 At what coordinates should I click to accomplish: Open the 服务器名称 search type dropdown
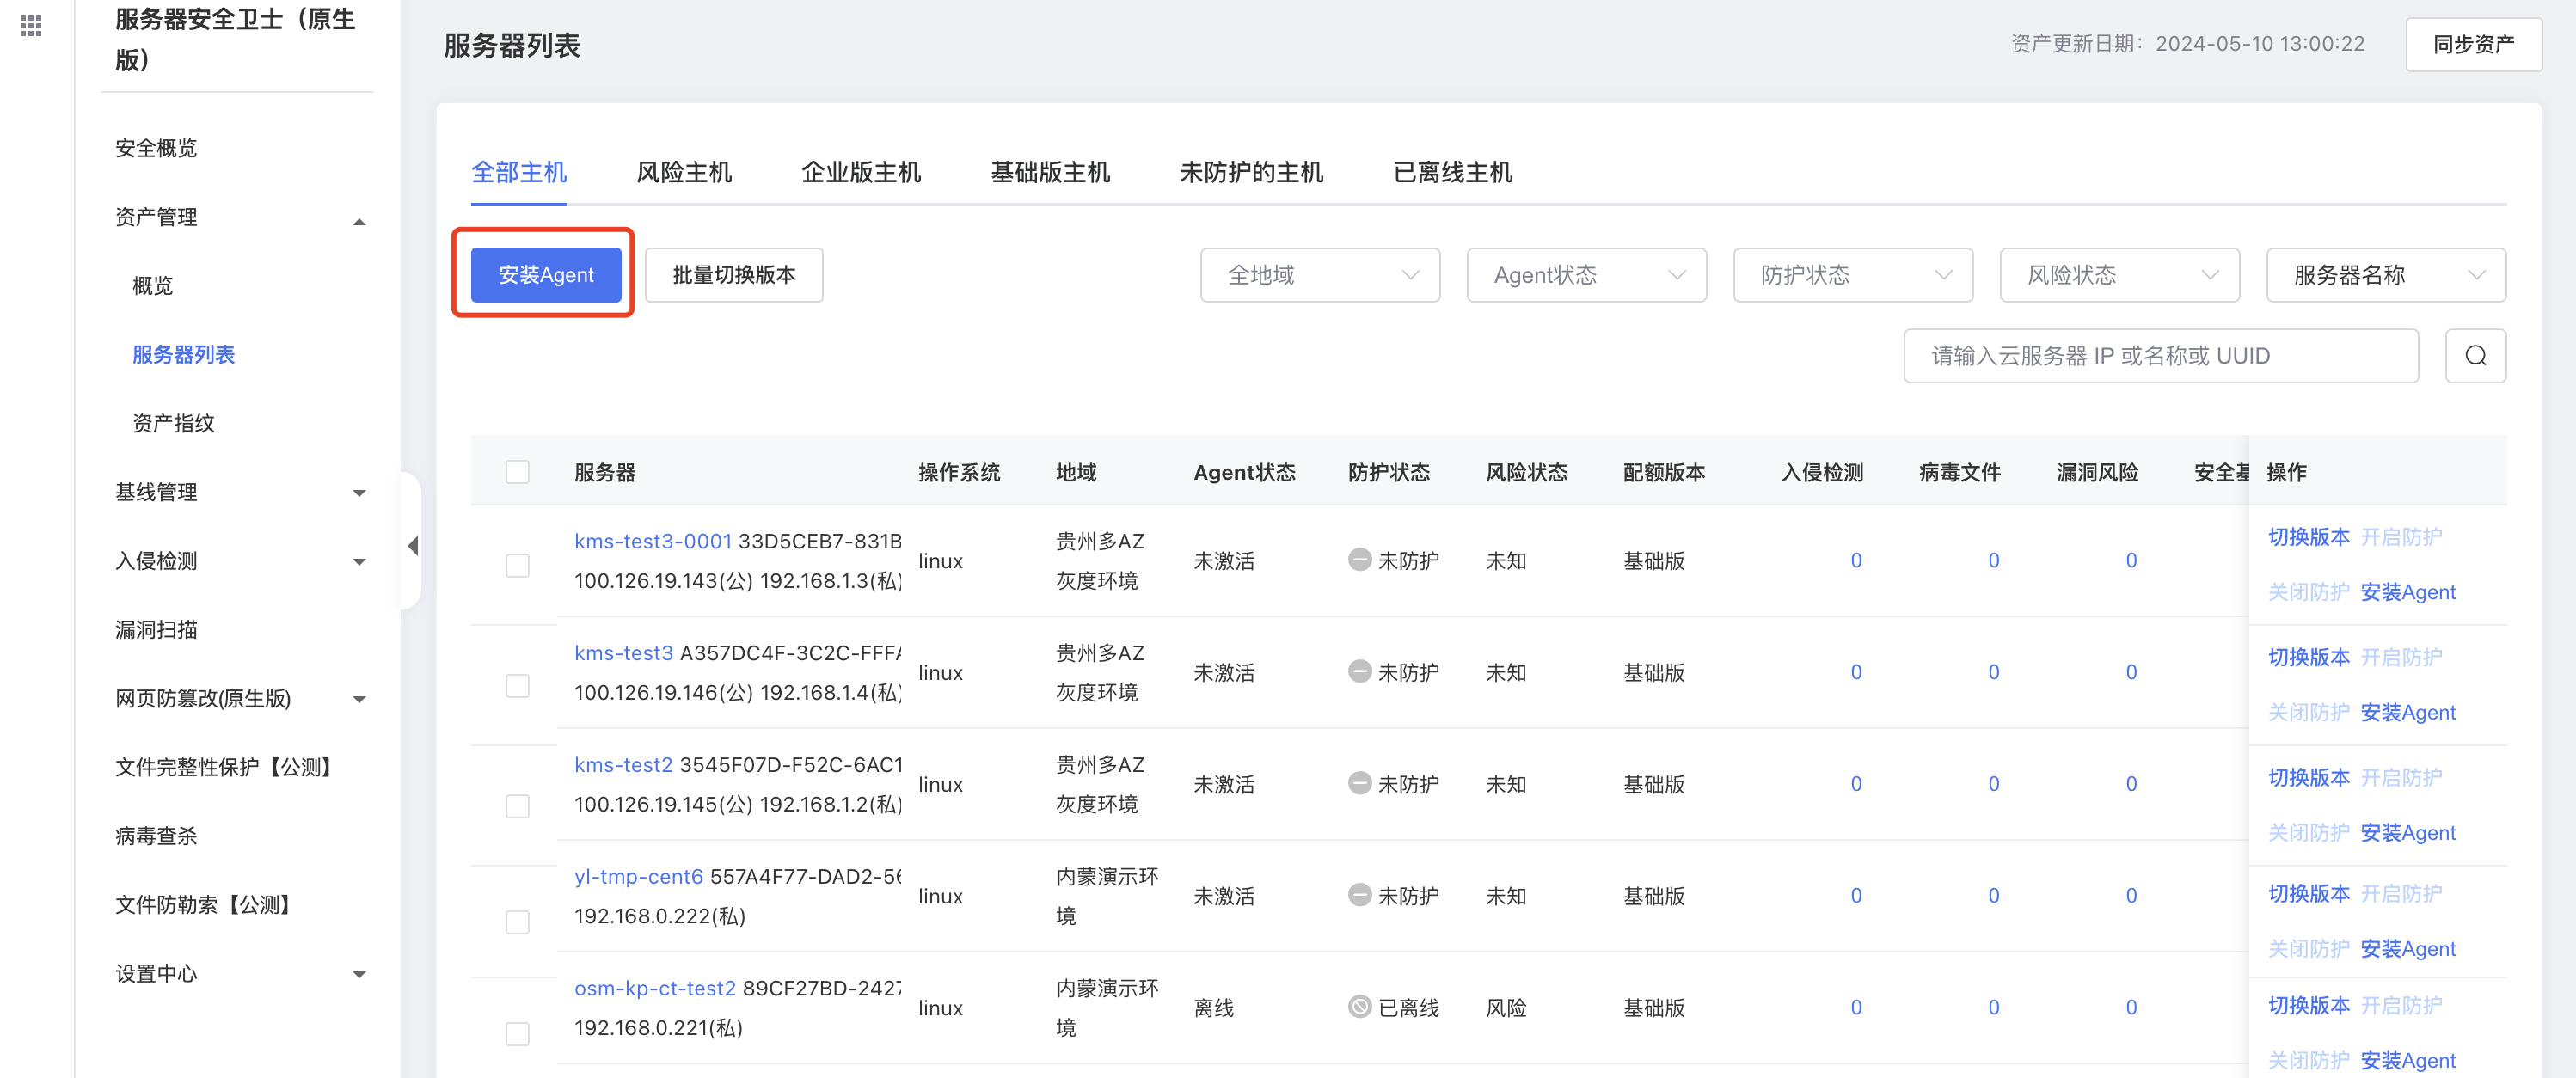[2385, 274]
